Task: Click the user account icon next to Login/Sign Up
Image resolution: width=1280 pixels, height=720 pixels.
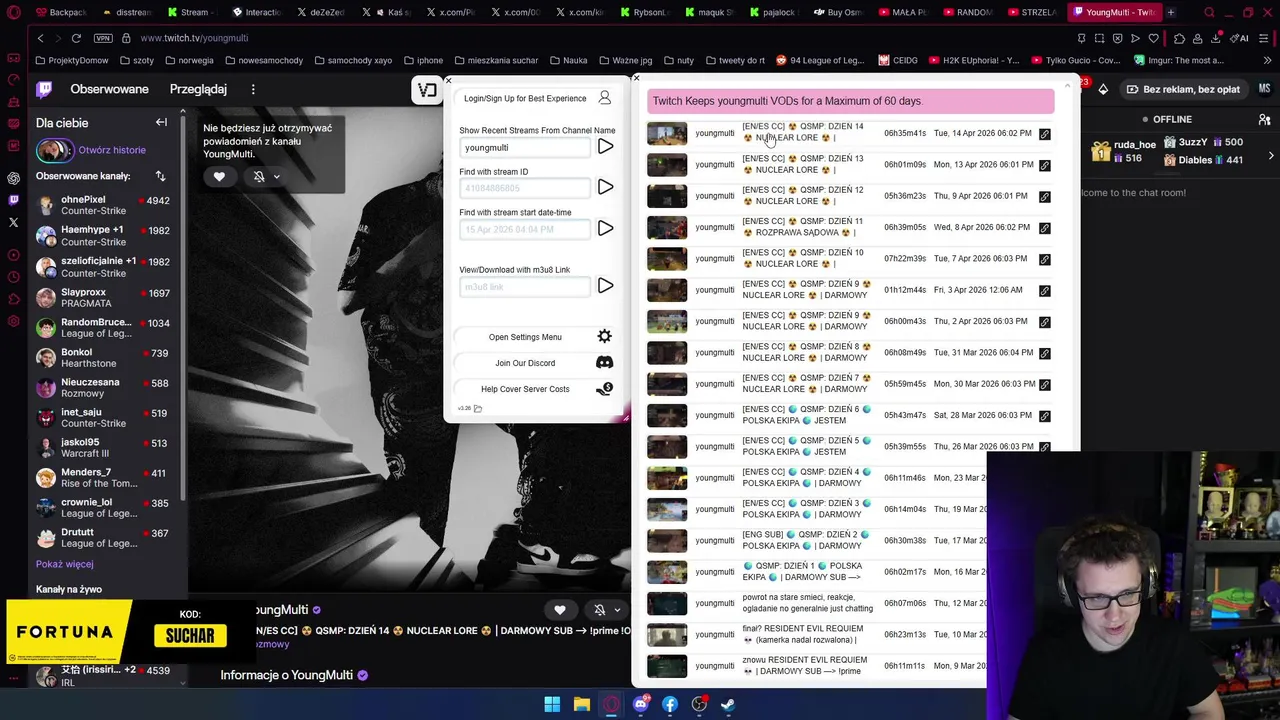Action: click(604, 98)
